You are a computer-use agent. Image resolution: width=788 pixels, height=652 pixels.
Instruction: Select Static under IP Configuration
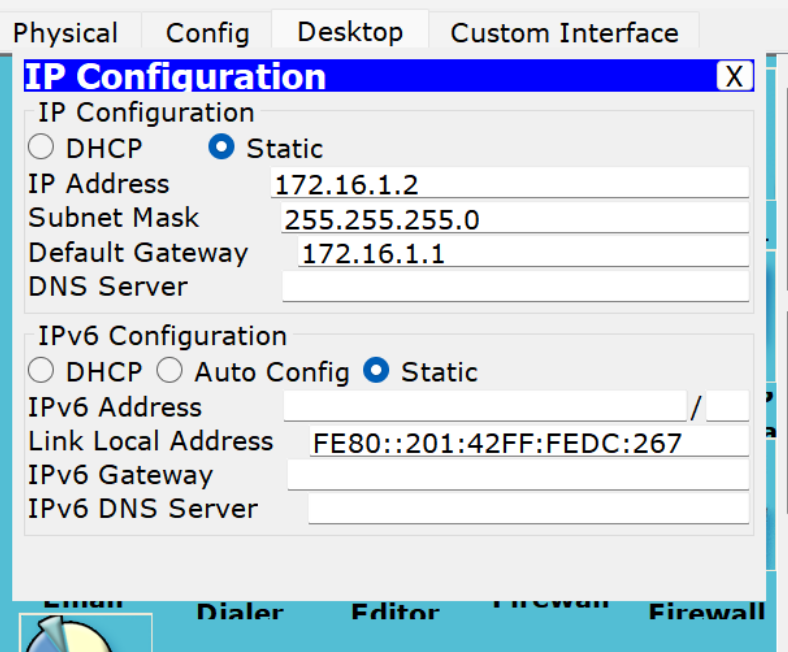[221, 148]
